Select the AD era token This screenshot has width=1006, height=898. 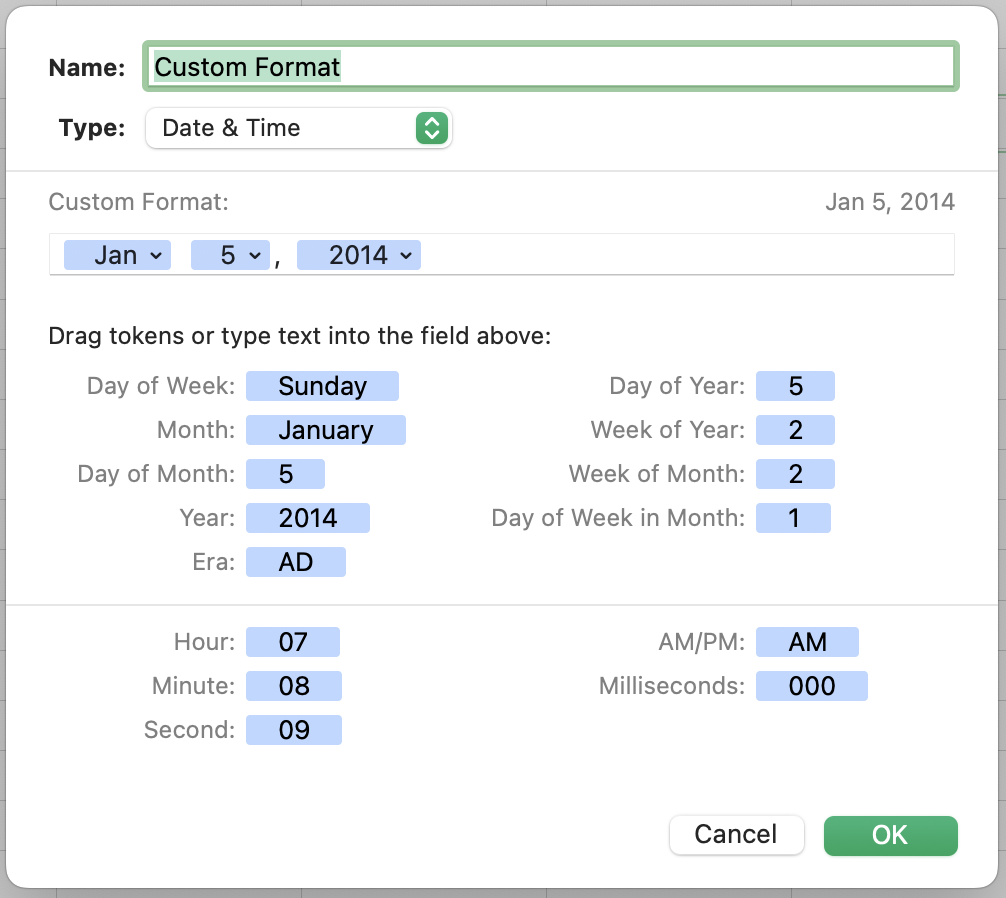click(295, 562)
